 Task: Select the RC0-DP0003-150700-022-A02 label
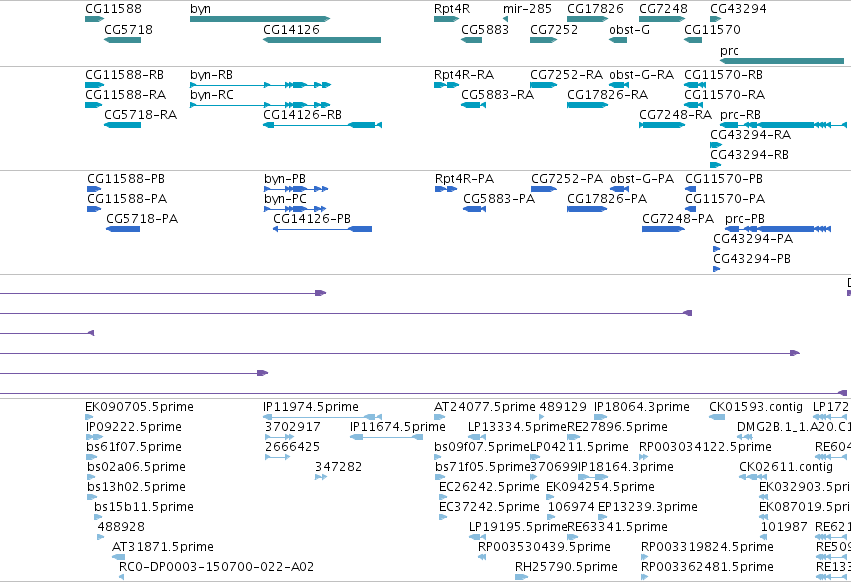point(216,567)
